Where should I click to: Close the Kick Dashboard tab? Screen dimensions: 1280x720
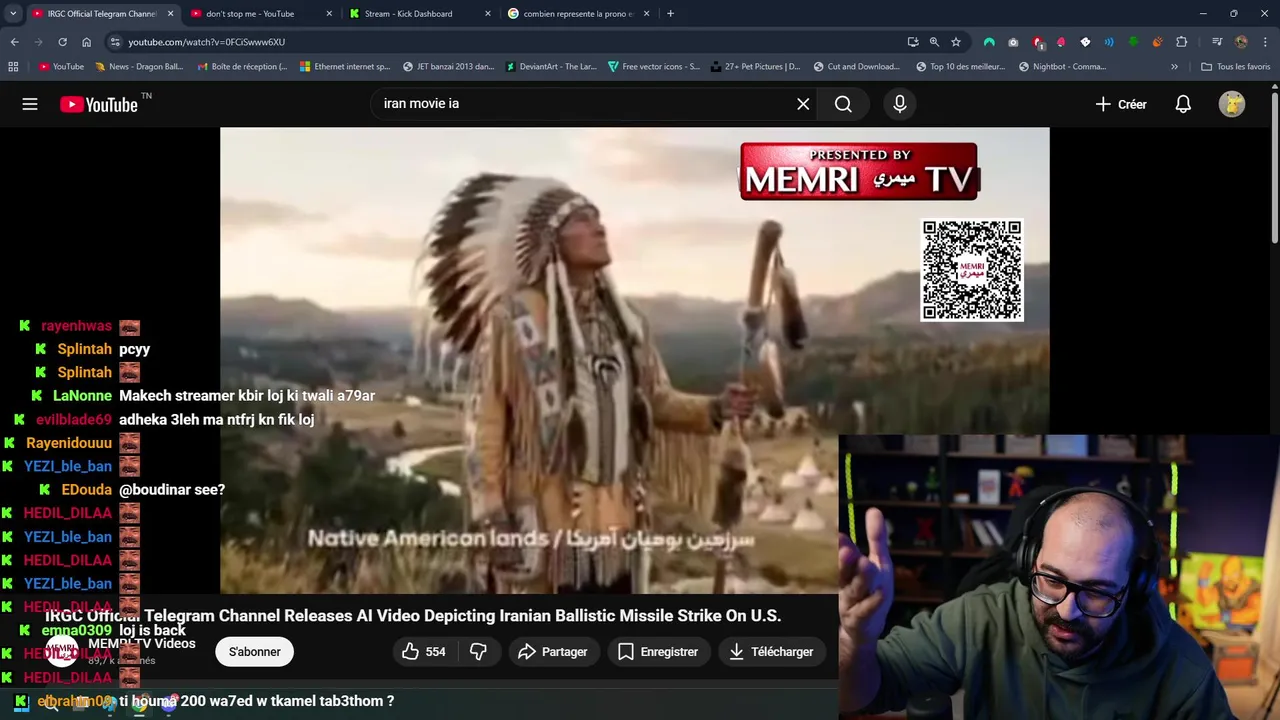(488, 14)
